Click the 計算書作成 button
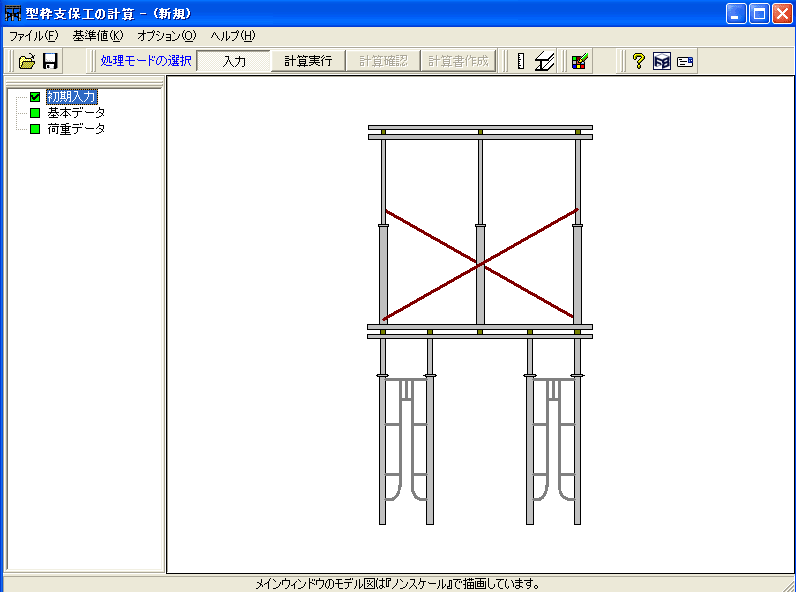The width and height of the screenshot is (796, 592). tap(458, 61)
